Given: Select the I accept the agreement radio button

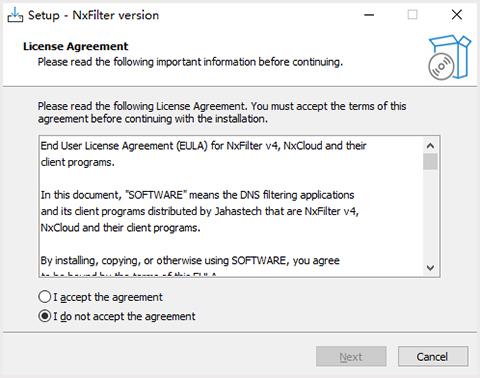Looking at the screenshot, I should pyautogui.click(x=44, y=297).
